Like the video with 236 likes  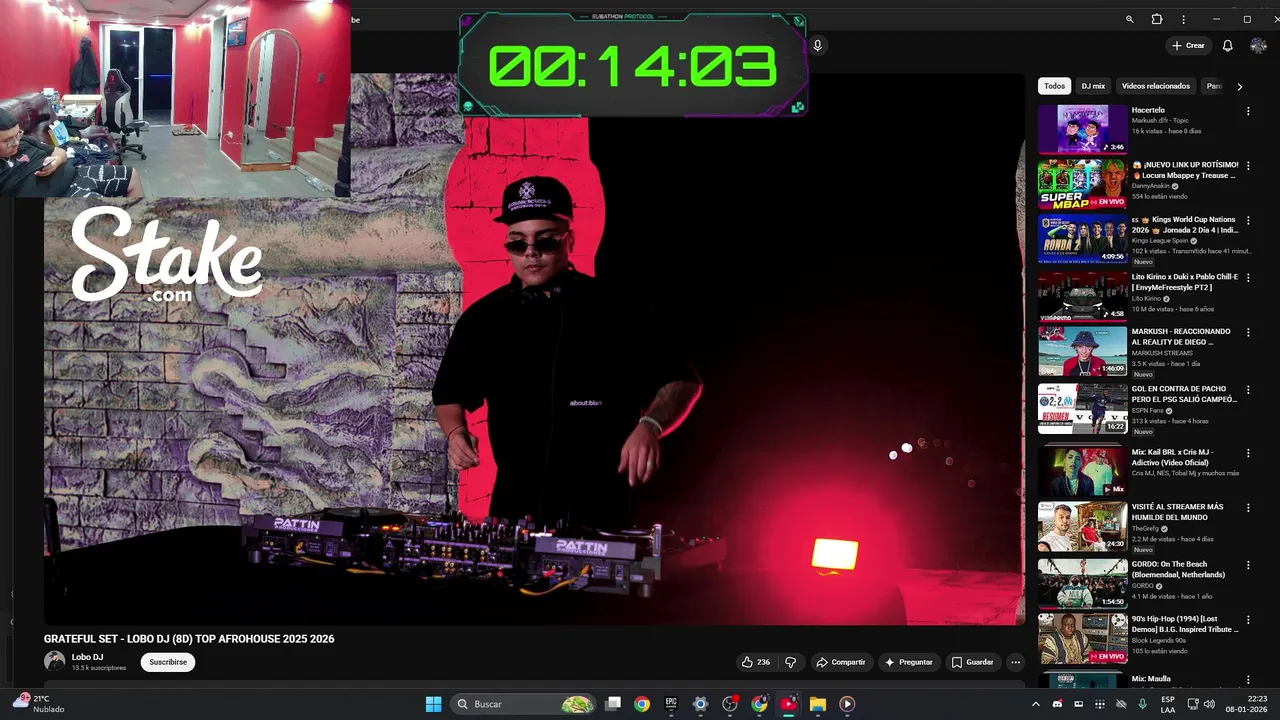[755, 662]
